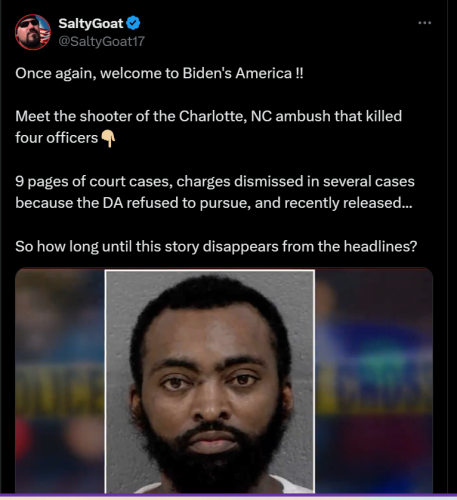The width and height of the screenshot is (457, 500).
Task: Click the purple bar below the image
Action: [x=228, y=497]
